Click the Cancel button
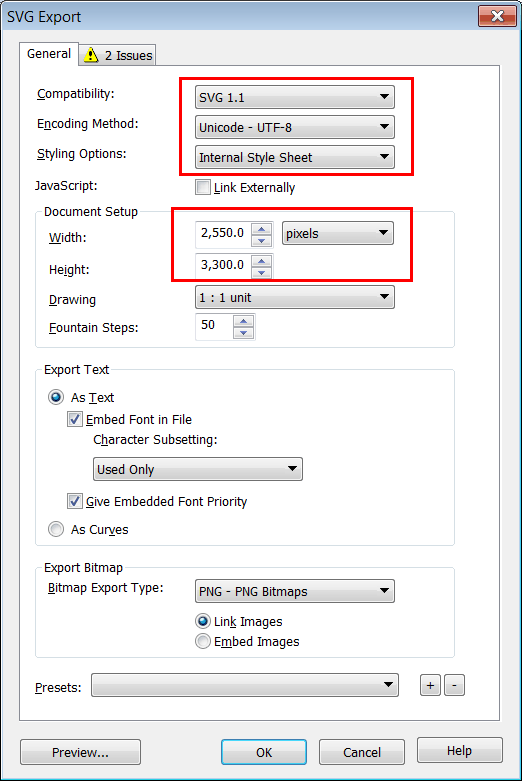The height and width of the screenshot is (781, 522). [362, 752]
